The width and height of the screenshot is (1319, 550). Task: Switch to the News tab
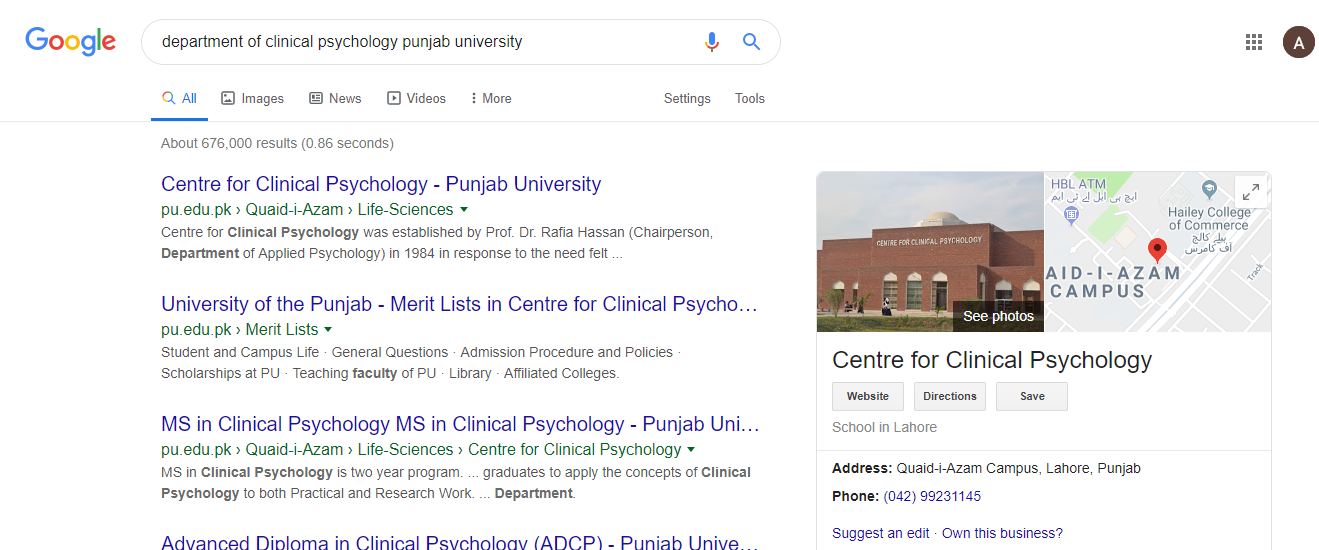[335, 98]
